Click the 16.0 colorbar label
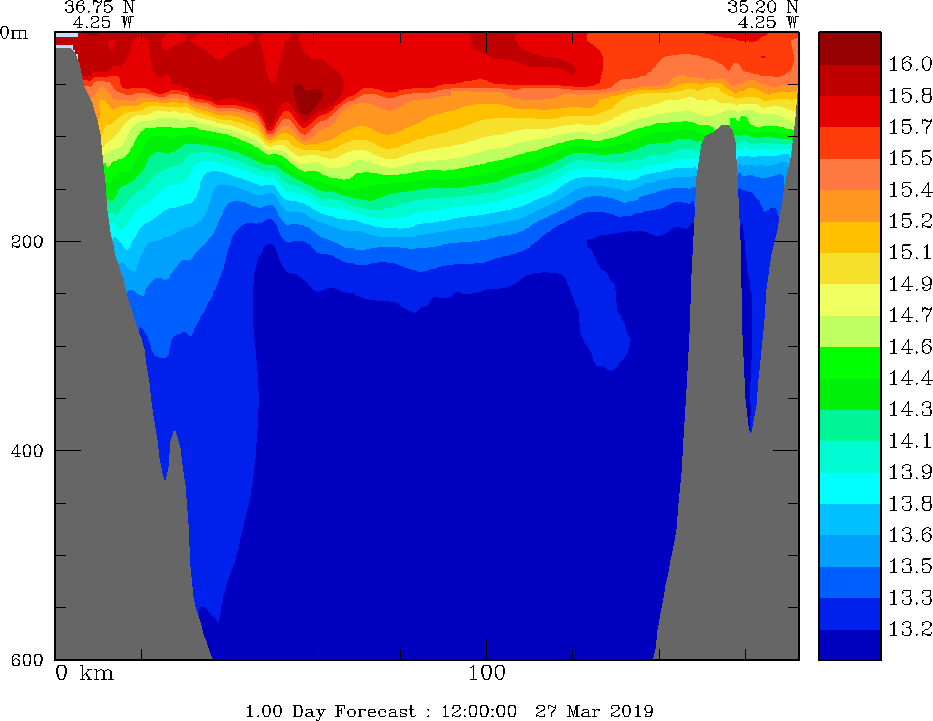The height and width of the screenshot is (721, 933). [910, 64]
